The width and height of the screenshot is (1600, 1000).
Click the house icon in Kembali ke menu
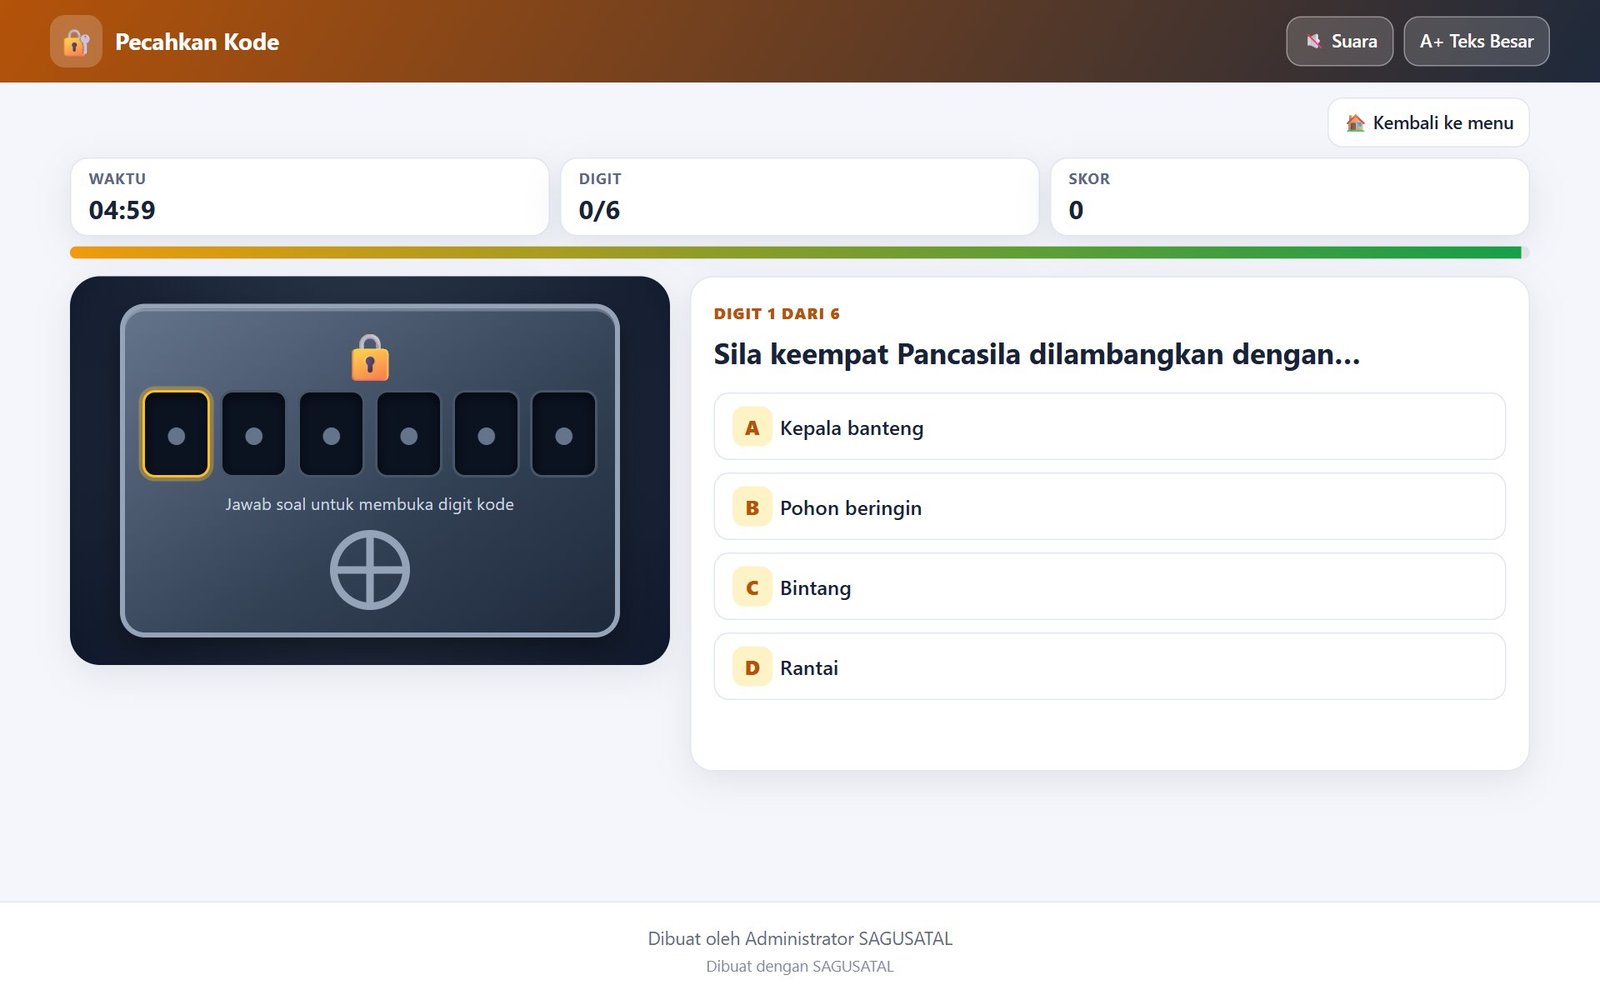(x=1355, y=123)
